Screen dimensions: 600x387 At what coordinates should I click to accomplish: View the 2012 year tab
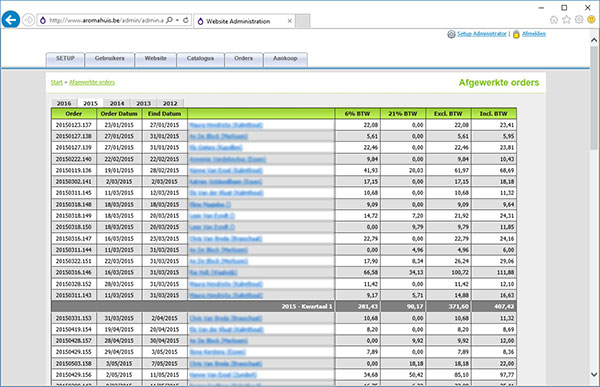click(x=170, y=103)
